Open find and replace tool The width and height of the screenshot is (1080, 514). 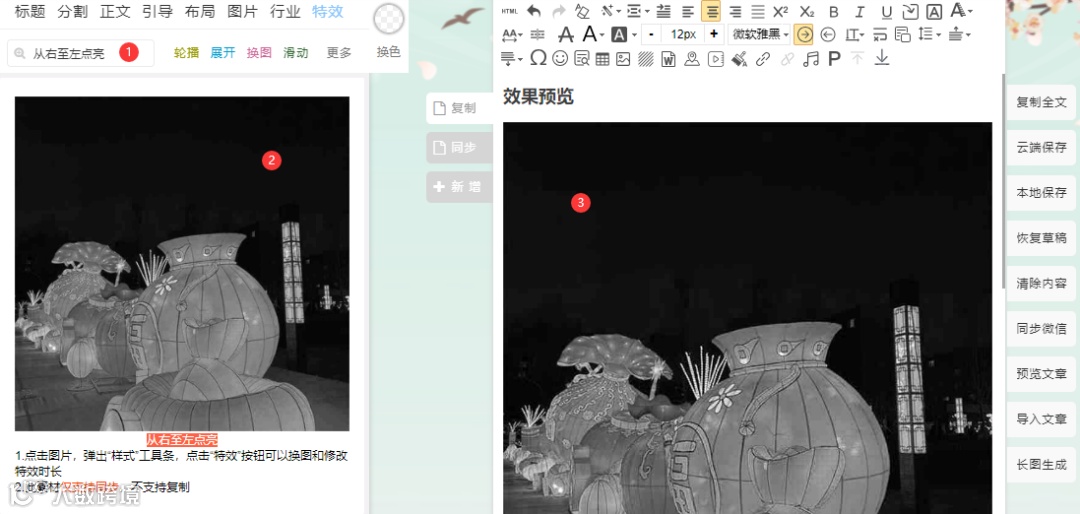(581, 59)
